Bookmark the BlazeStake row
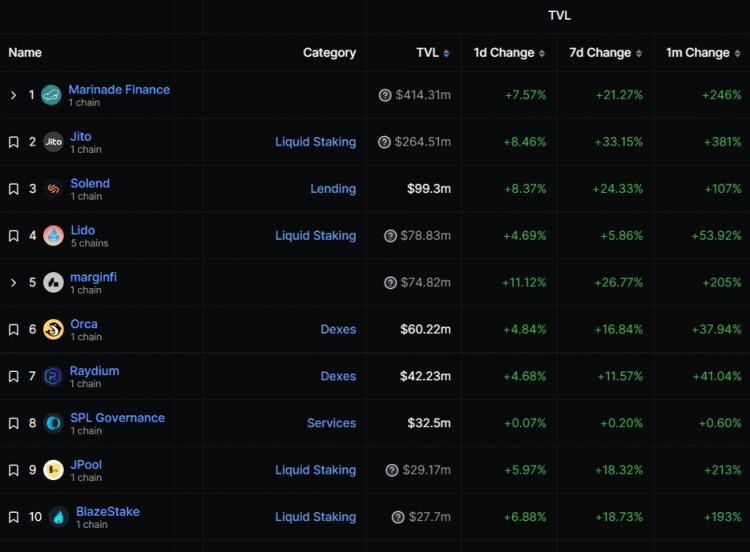Image resolution: width=750 pixels, height=552 pixels. 14,517
